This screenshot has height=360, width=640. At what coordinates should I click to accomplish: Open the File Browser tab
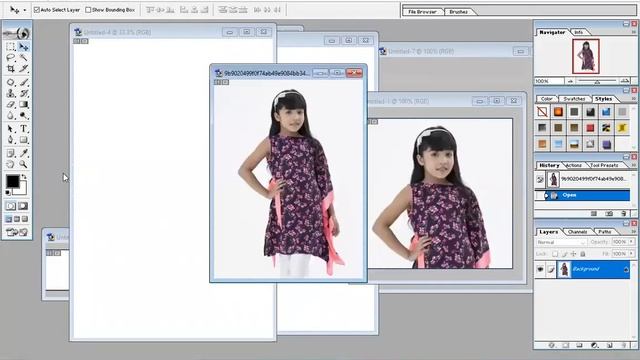(422, 12)
